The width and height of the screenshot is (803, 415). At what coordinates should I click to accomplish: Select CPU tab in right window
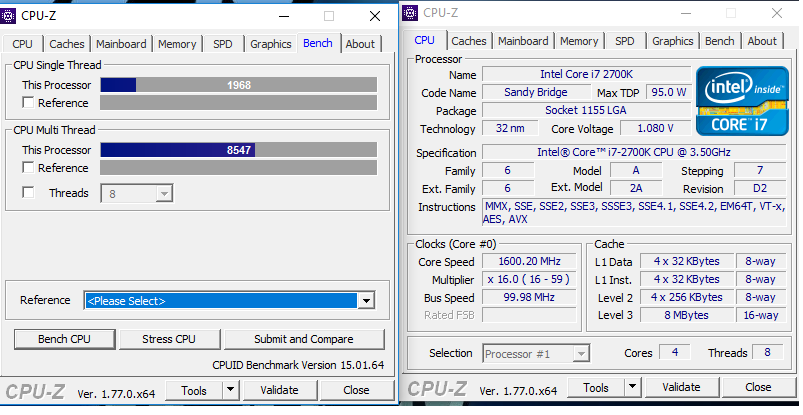click(x=425, y=40)
